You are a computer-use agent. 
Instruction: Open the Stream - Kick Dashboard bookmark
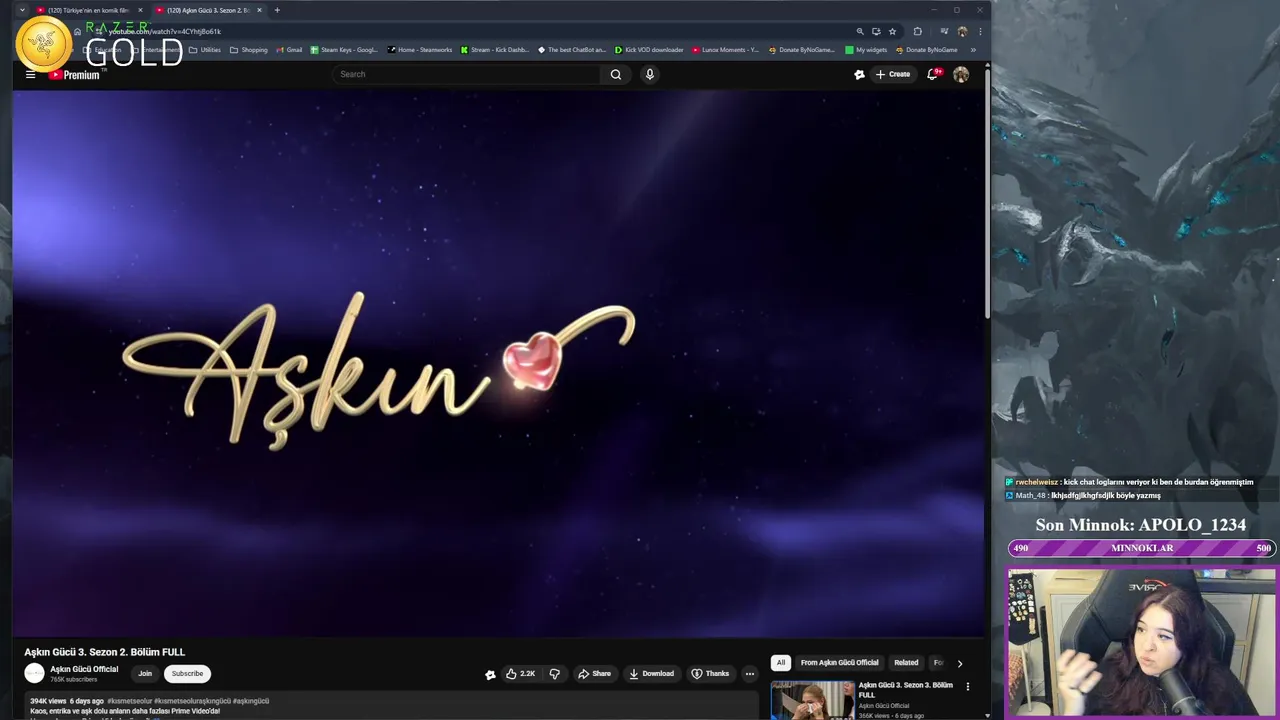[495, 50]
